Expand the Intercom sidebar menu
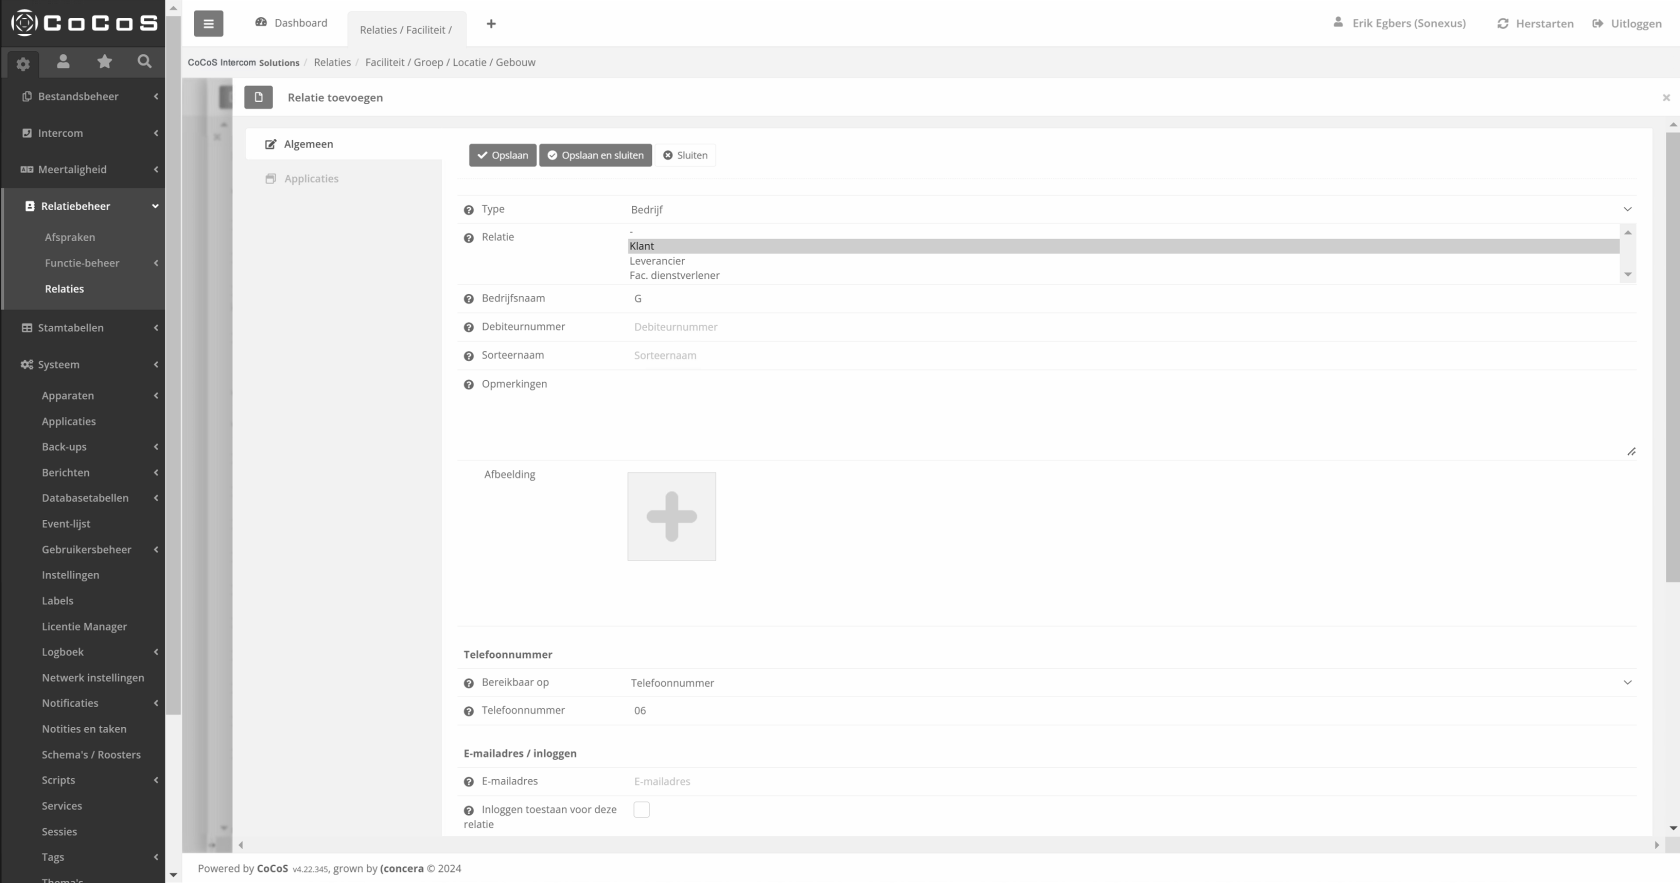This screenshot has height=883, width=1680. [88, 133]
